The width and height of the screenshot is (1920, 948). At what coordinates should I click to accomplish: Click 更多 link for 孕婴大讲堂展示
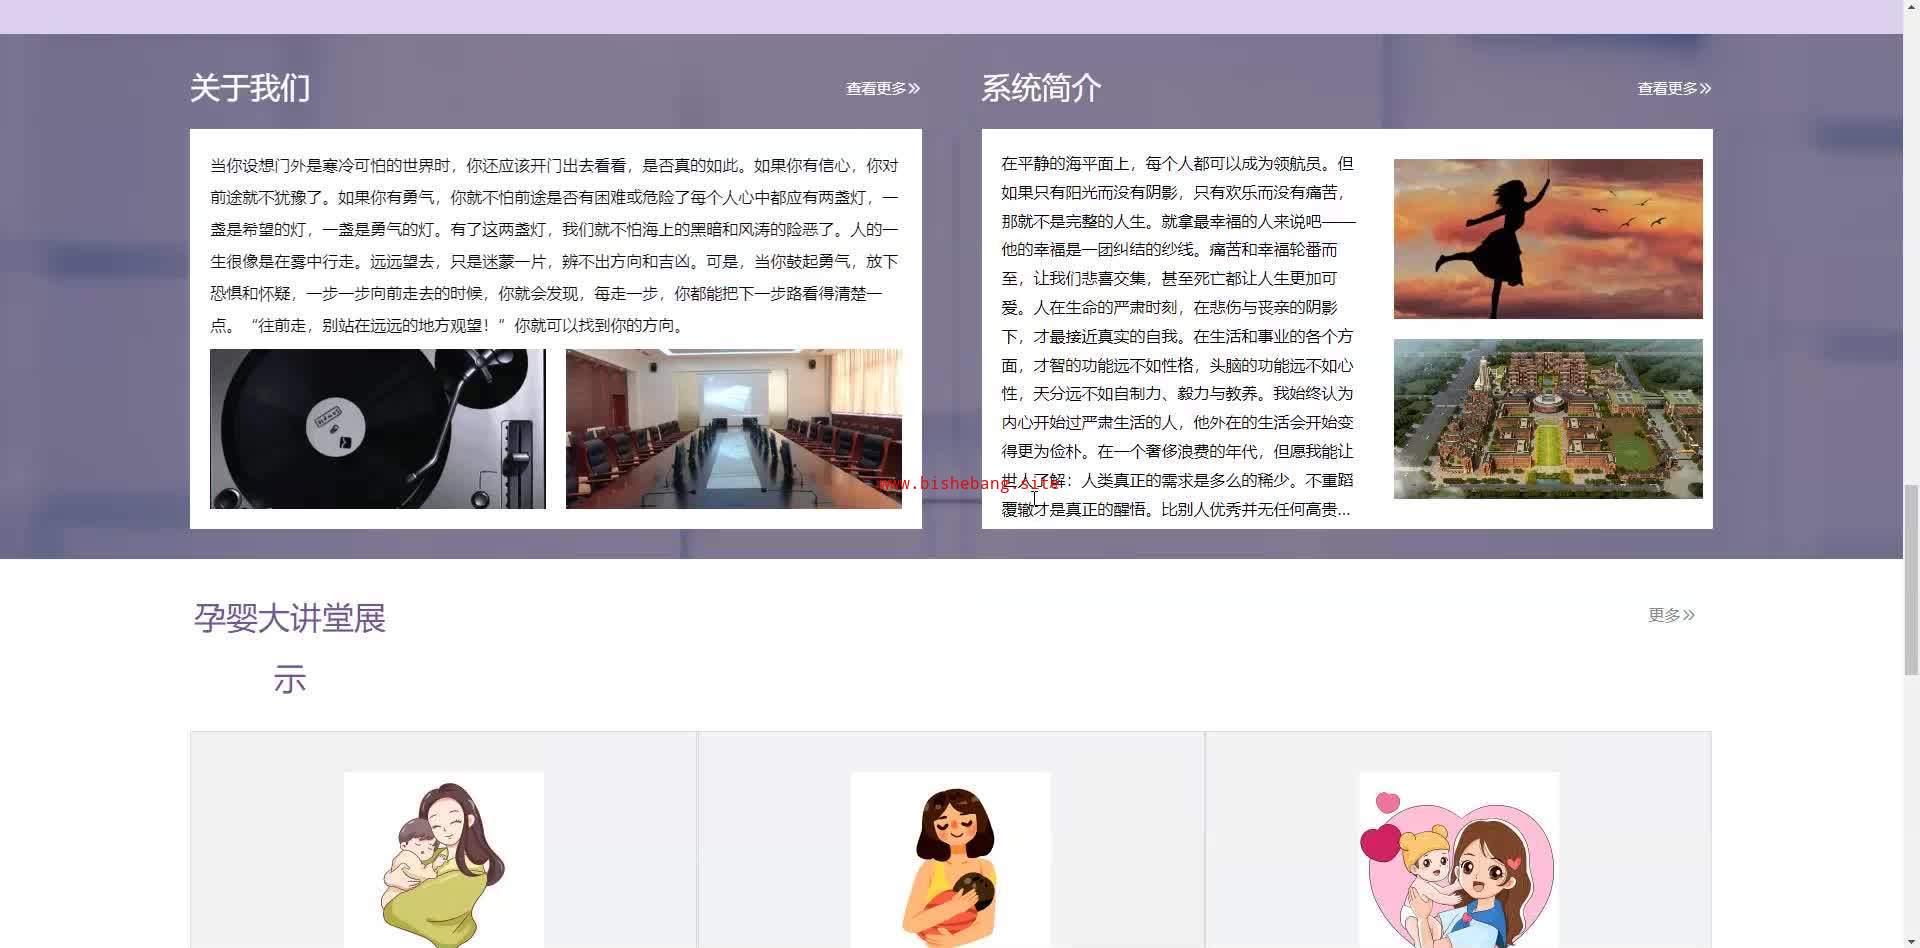[x=1670, y=615]
